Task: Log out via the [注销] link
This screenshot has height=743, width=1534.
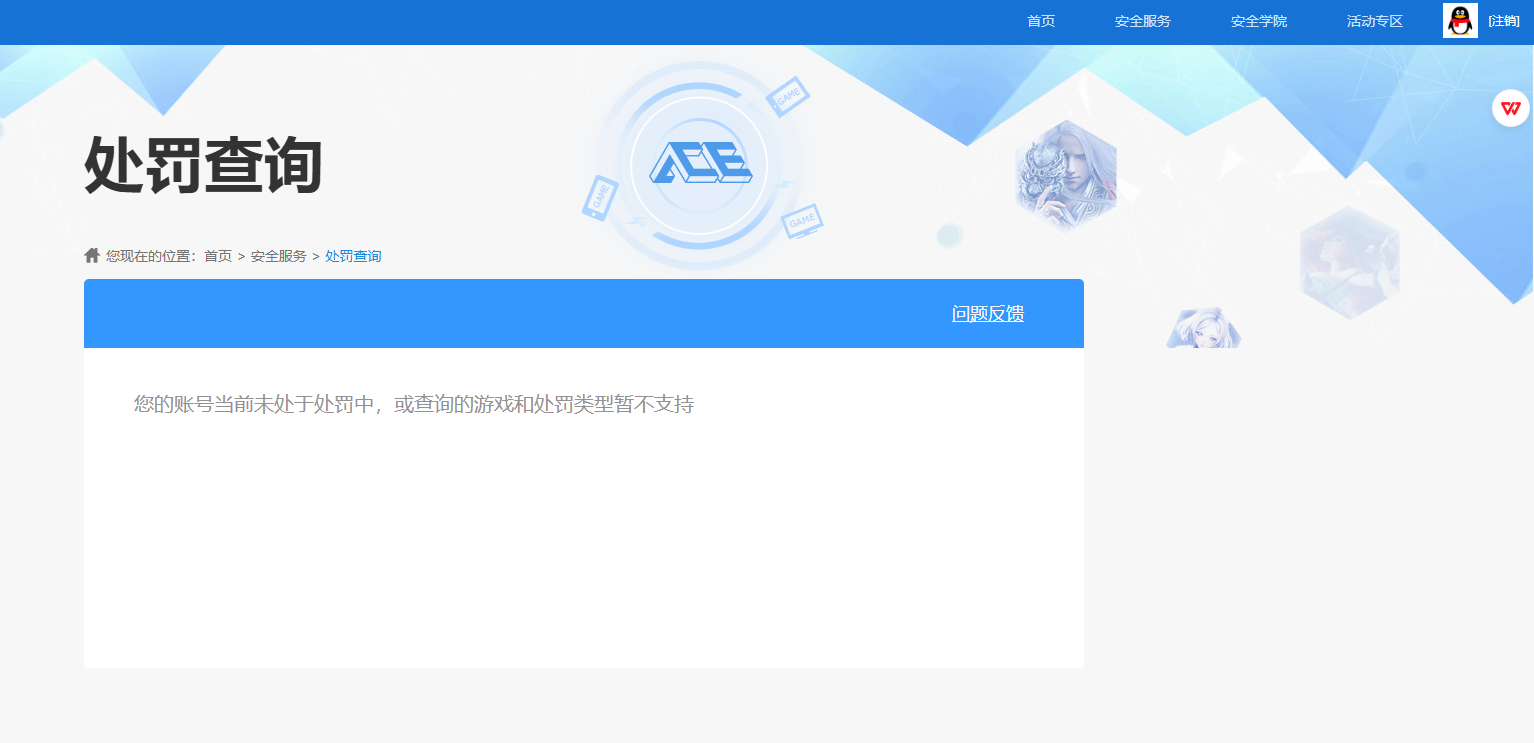Action: [1504, 20]
